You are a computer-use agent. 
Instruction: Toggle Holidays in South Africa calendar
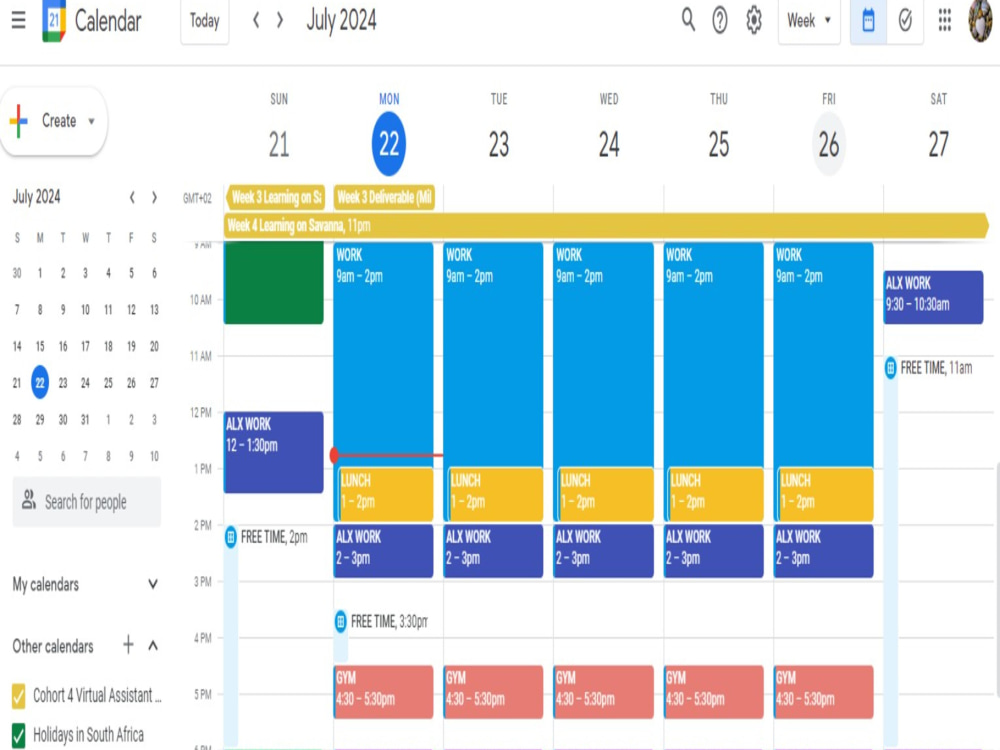point(18,735)
